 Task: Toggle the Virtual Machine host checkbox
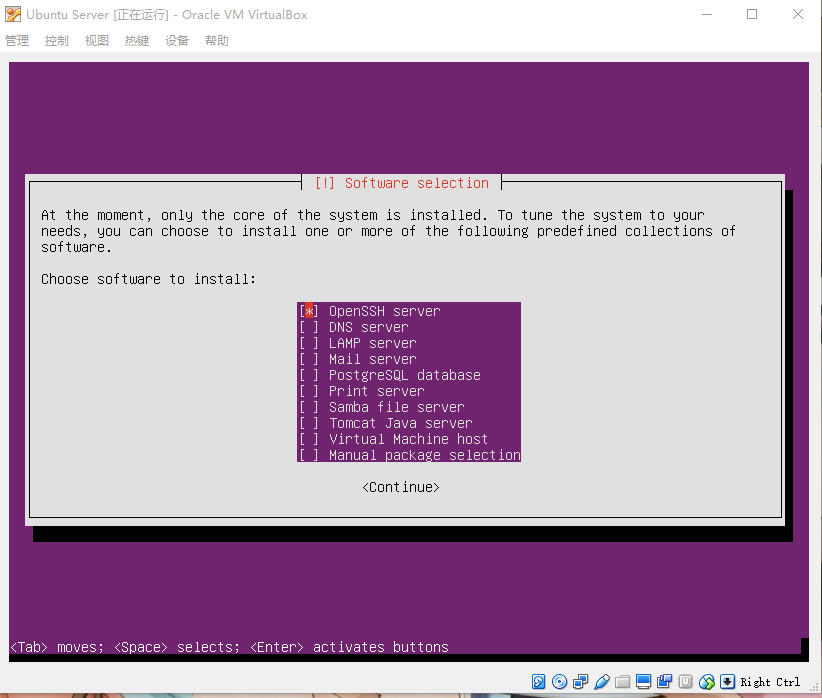click(309, 439)
